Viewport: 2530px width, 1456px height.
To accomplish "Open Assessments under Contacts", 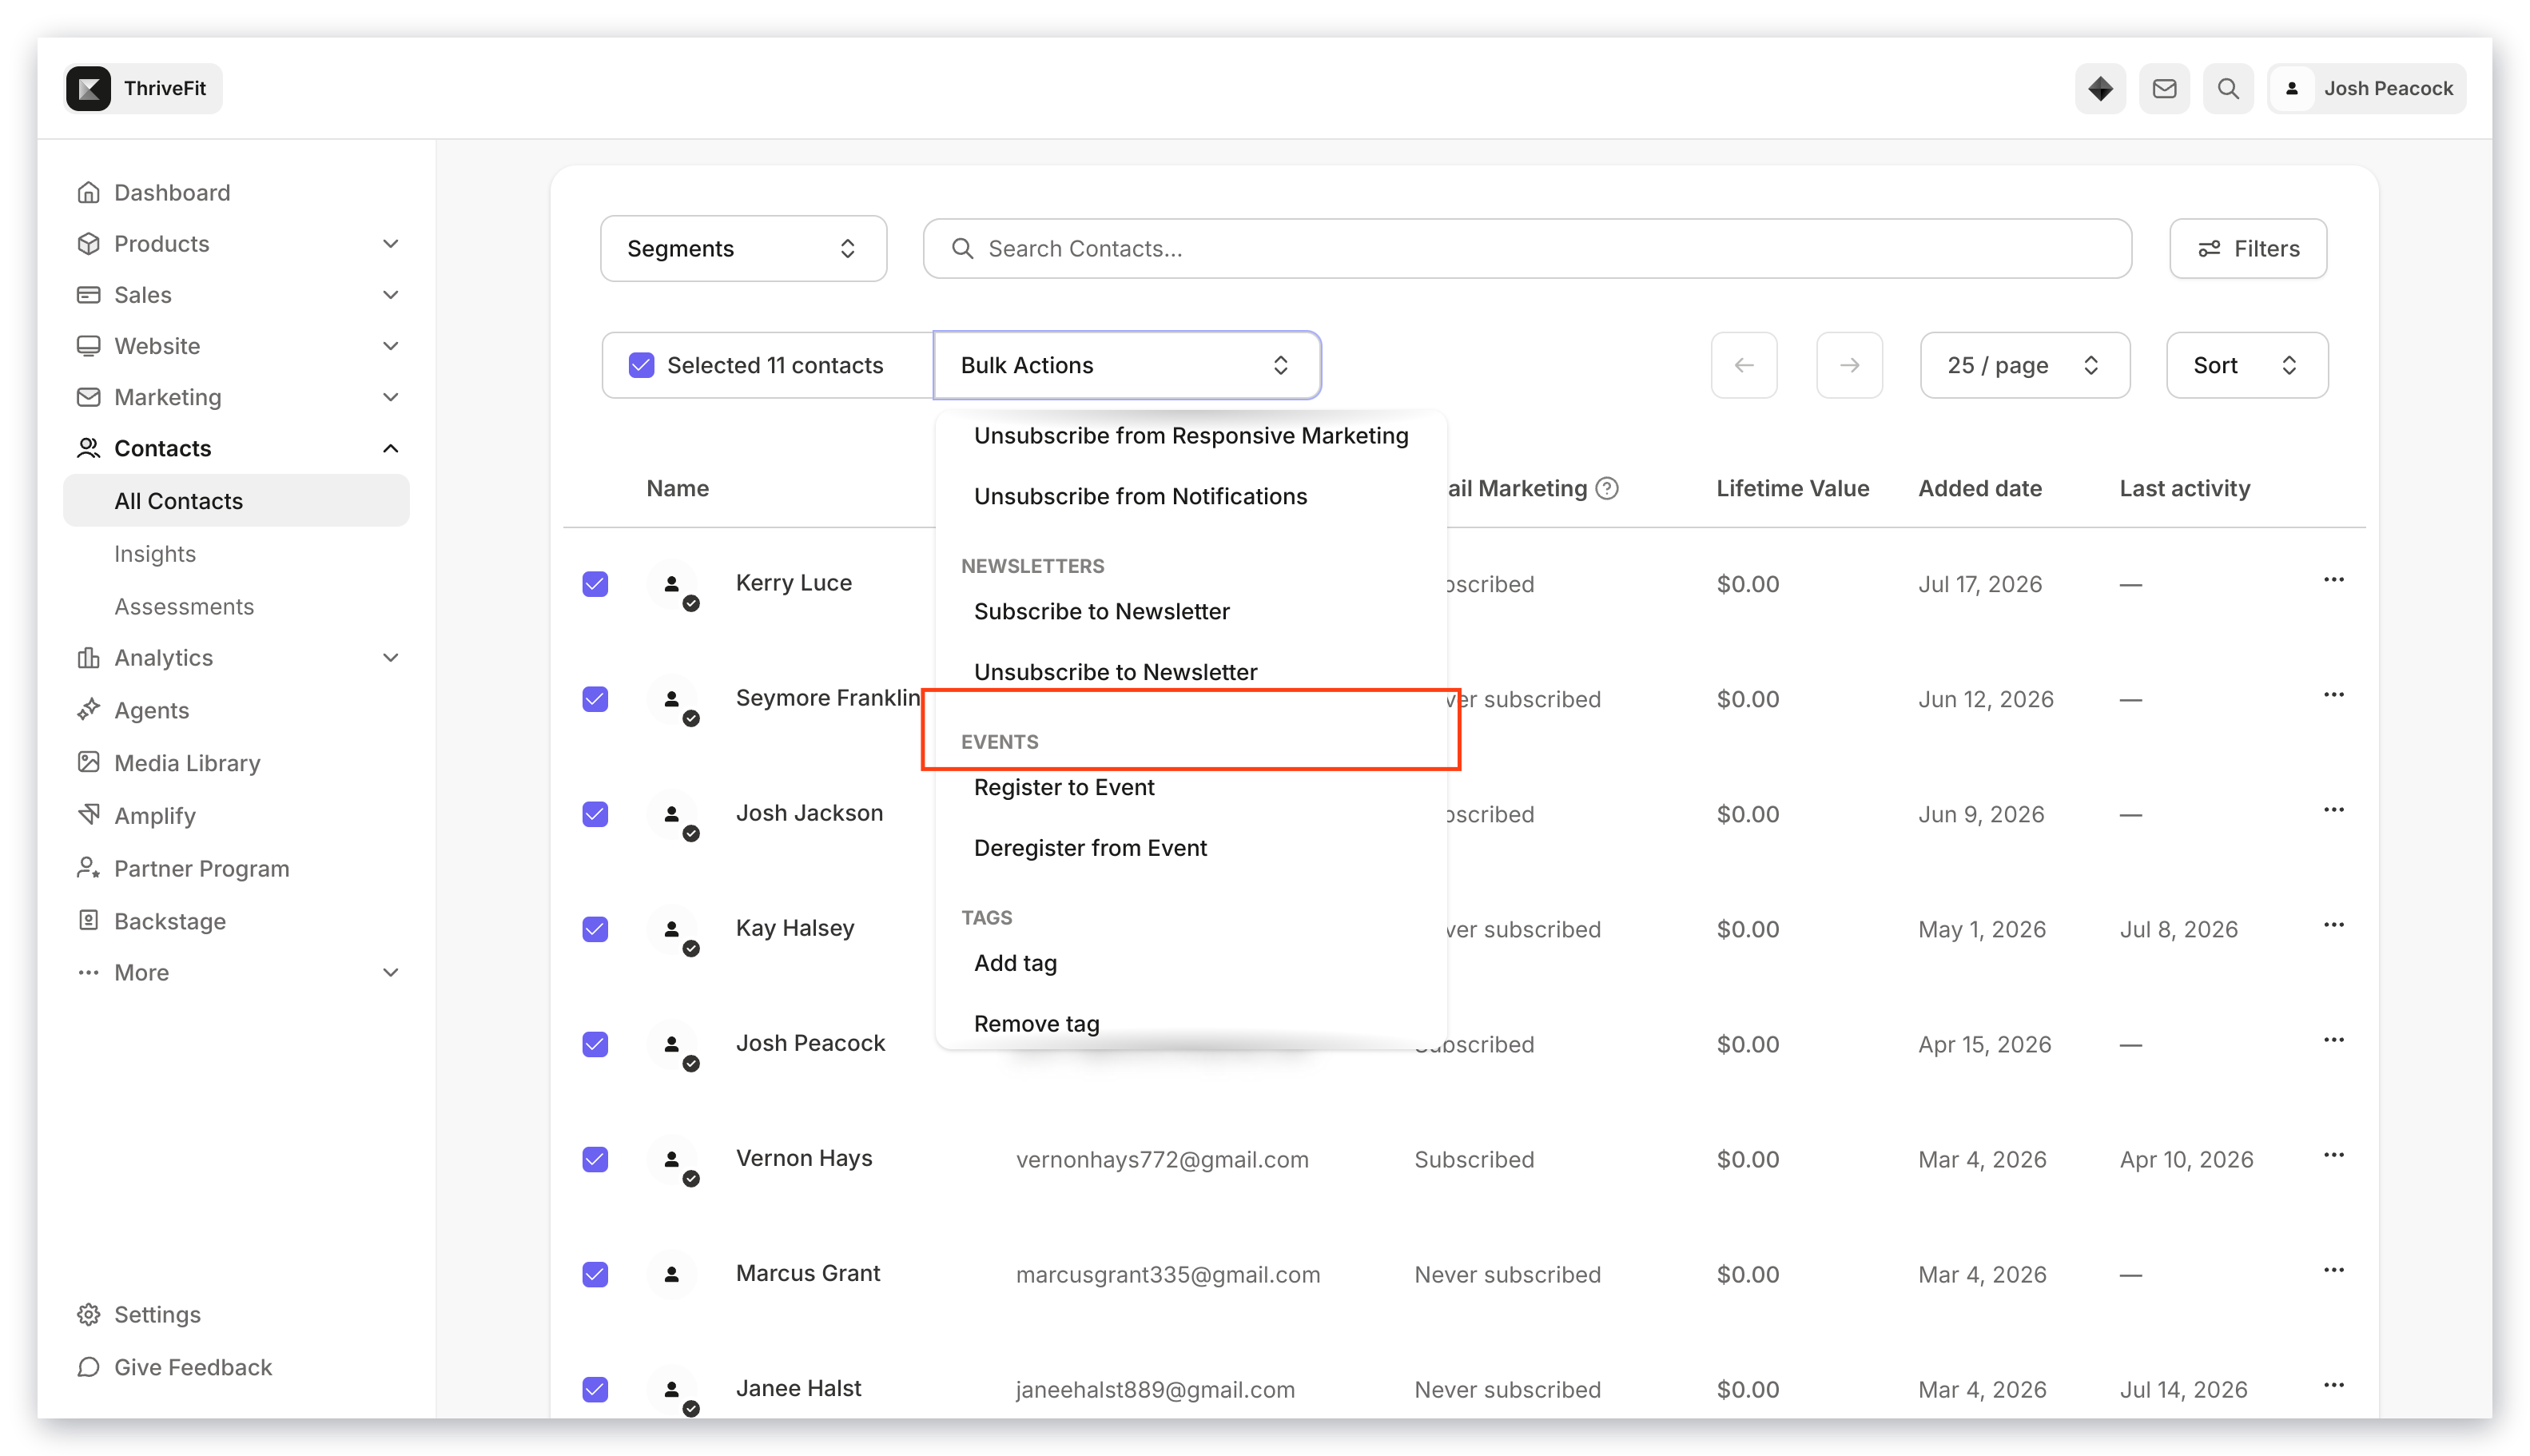I will pyautogui.click(x=184, y=606).
